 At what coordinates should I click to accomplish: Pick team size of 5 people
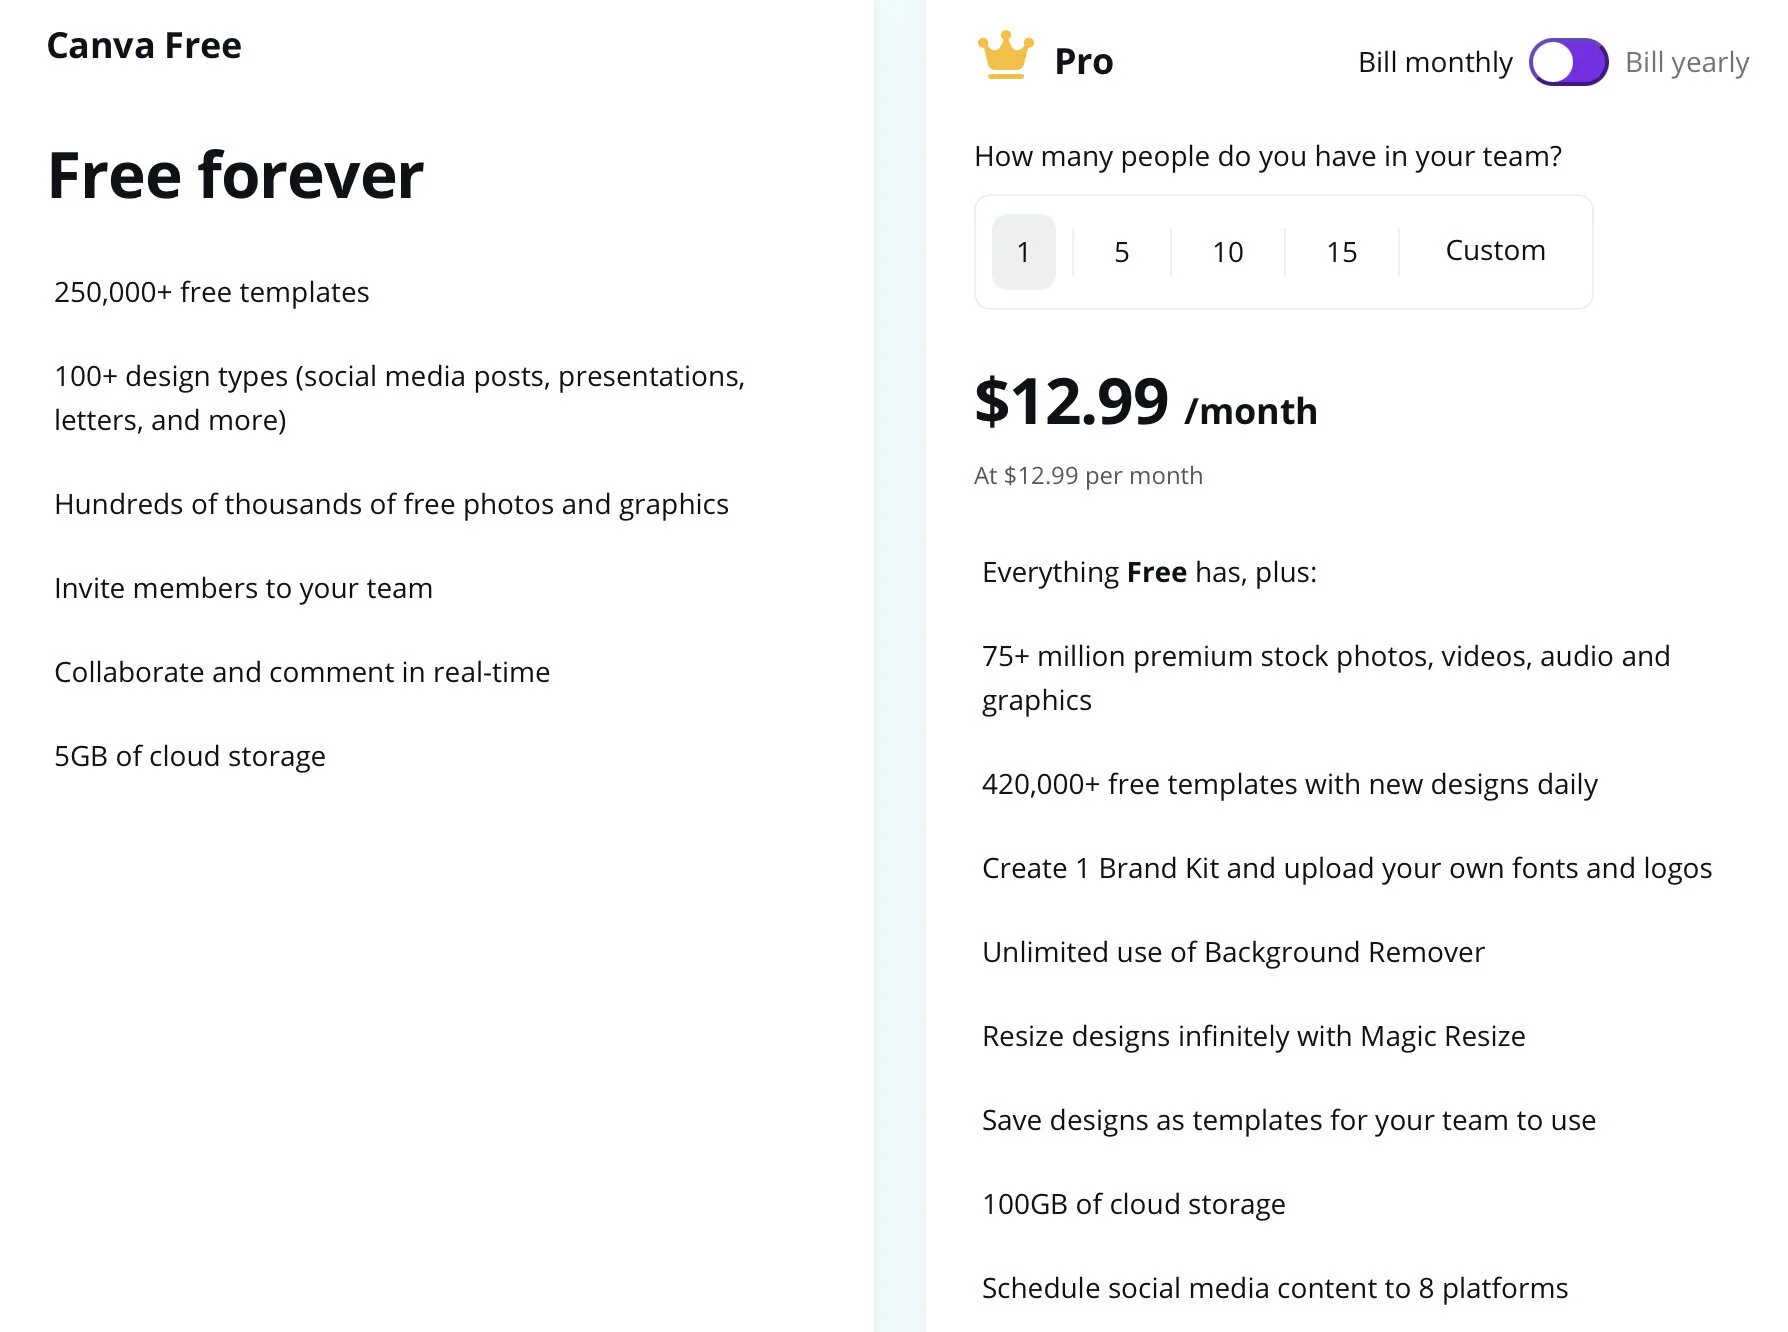coord(1121,252)
